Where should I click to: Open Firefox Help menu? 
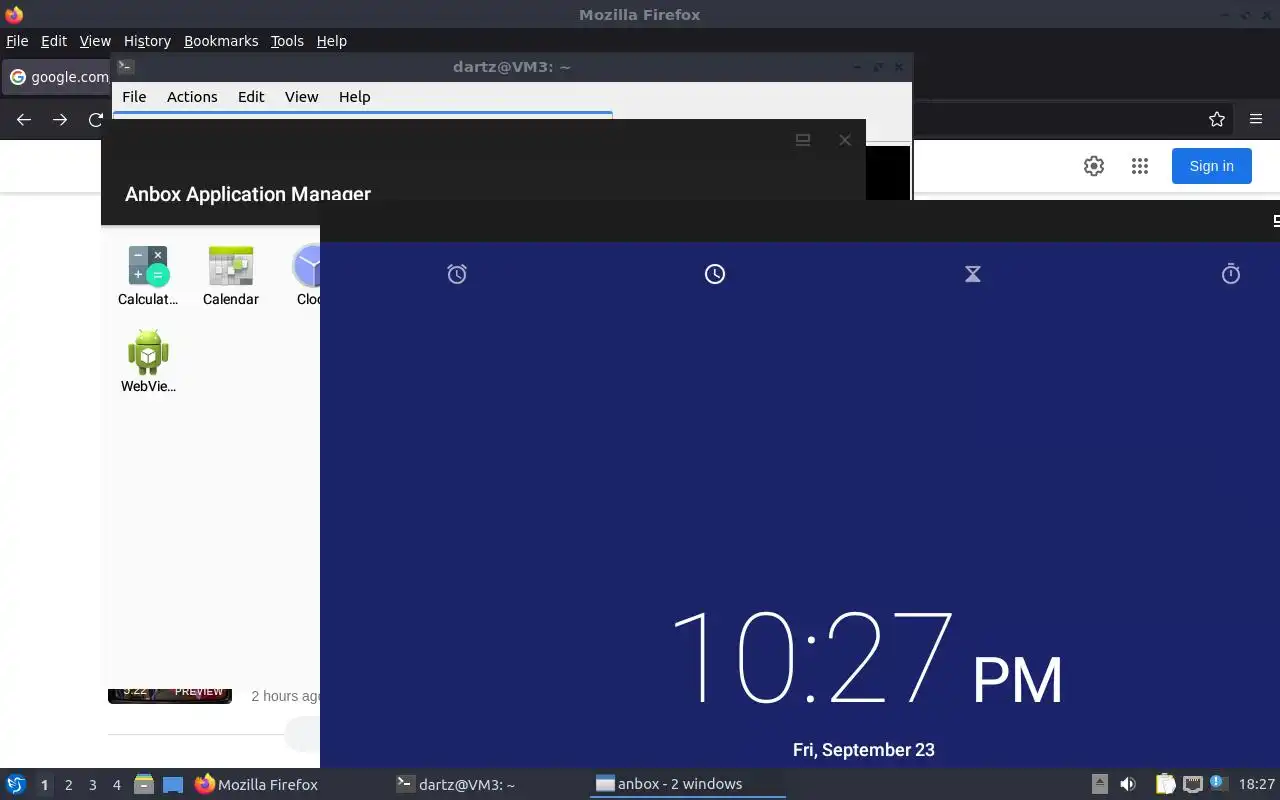331,41
